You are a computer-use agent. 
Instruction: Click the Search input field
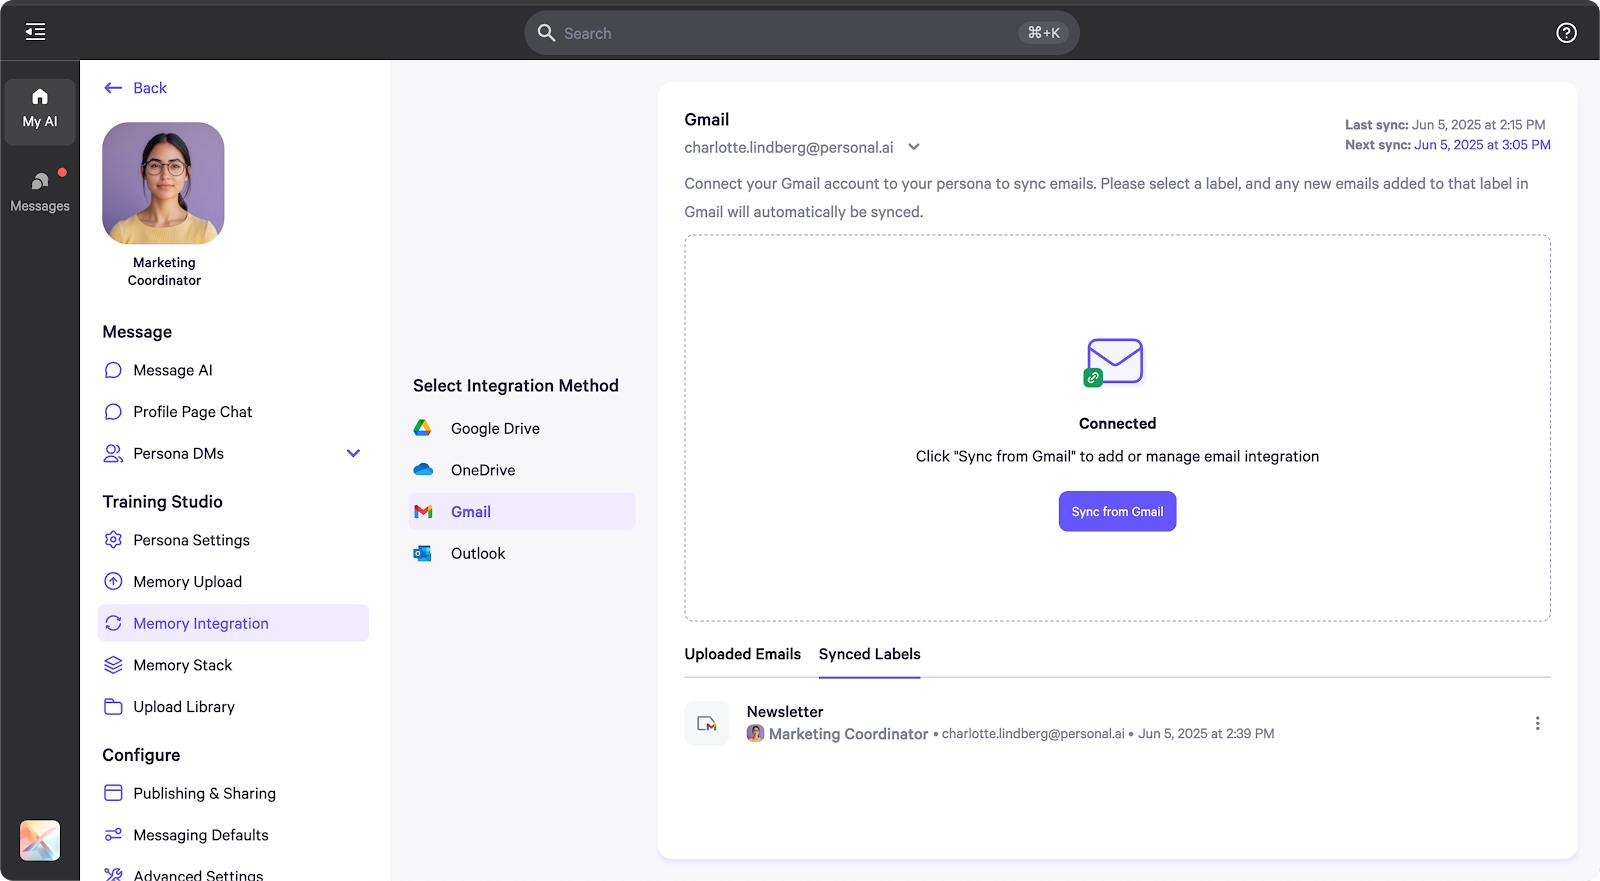[x=801, y=33]
